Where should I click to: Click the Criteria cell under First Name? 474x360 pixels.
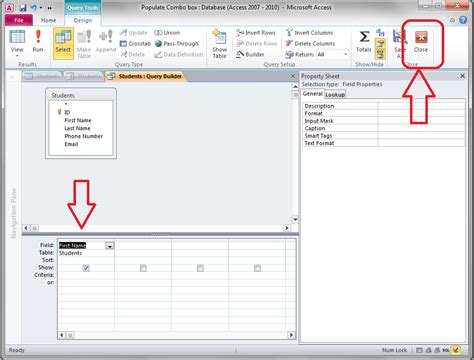(x=86, y=275)
